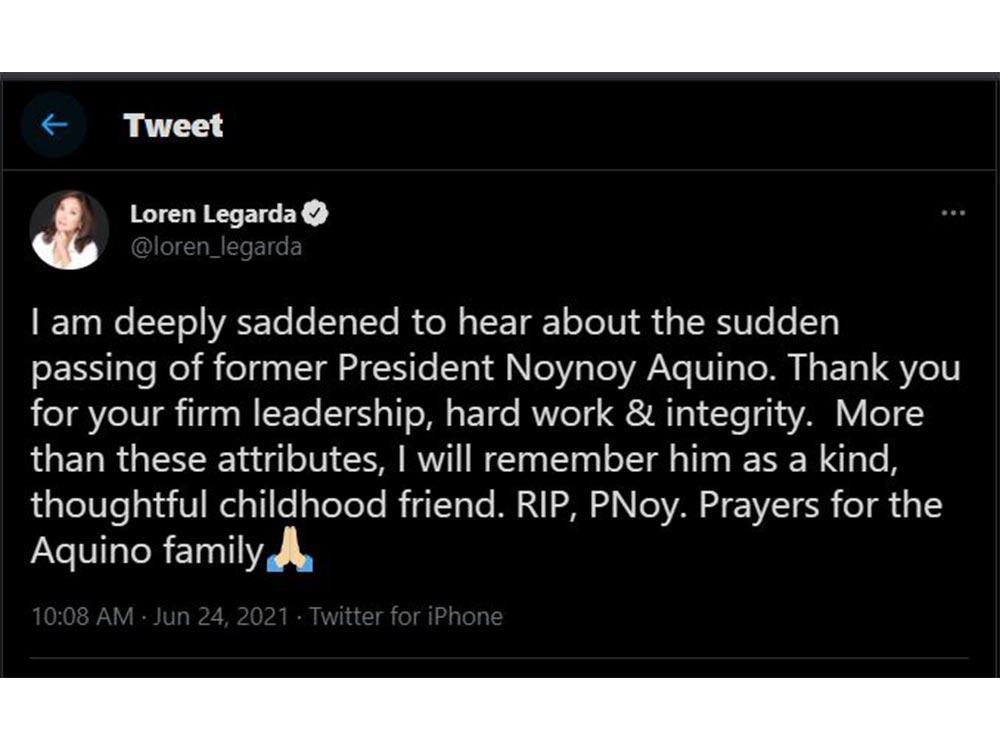Select the tweet body text
This screenshot has width=1000, height=750.
point(490,430)
